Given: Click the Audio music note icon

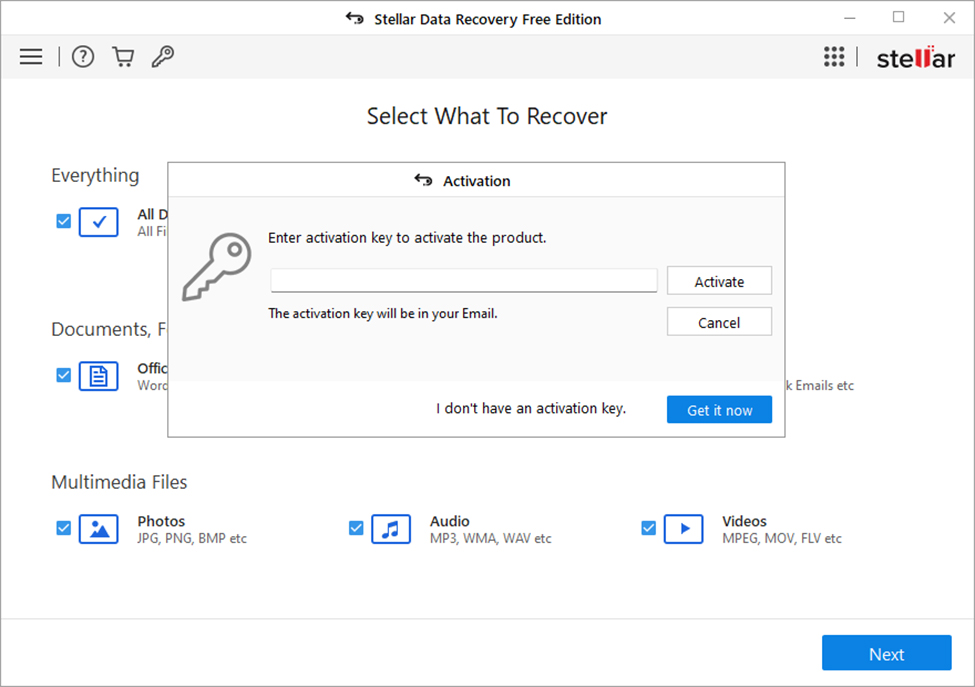Looking at the screenshot, I should [x=391, y=529].
